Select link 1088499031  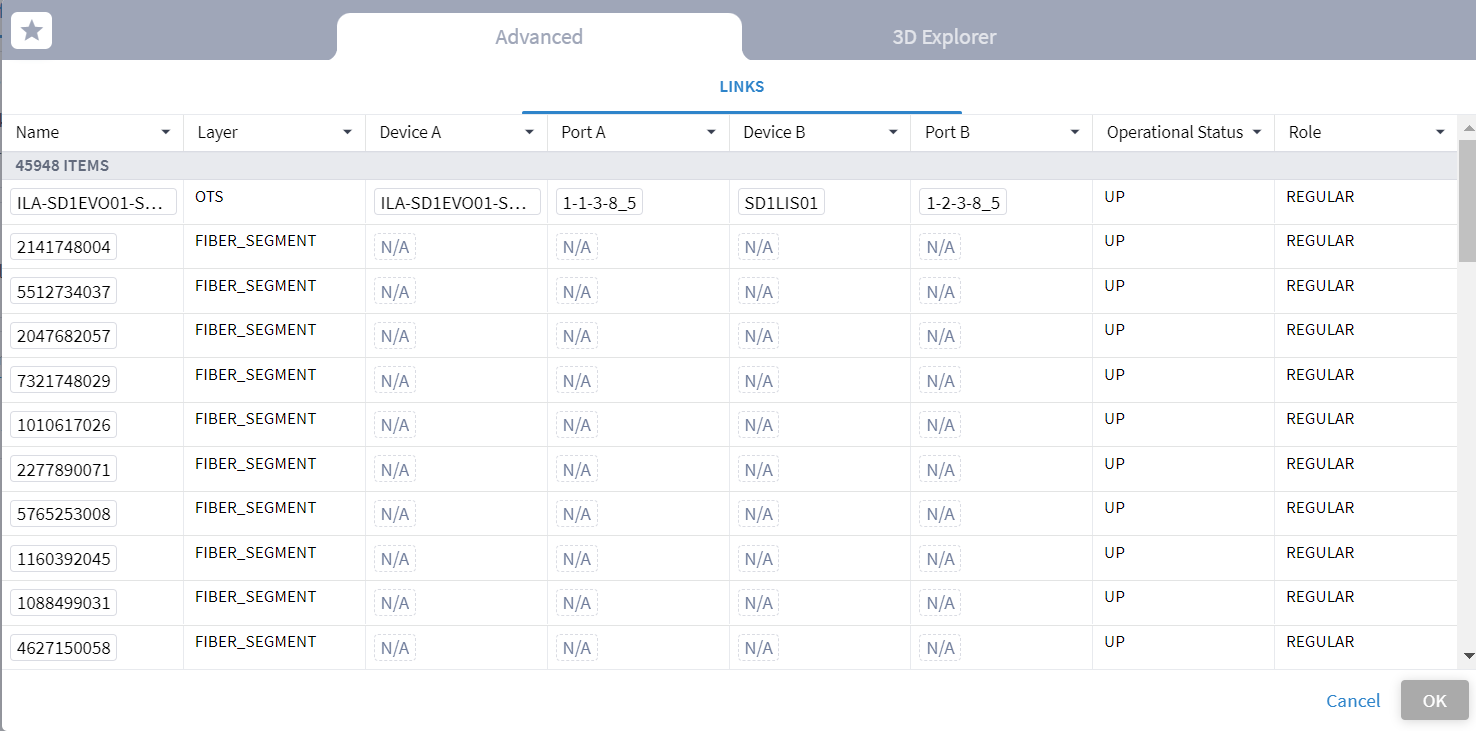pyautogui.click(x=63, y=603)
